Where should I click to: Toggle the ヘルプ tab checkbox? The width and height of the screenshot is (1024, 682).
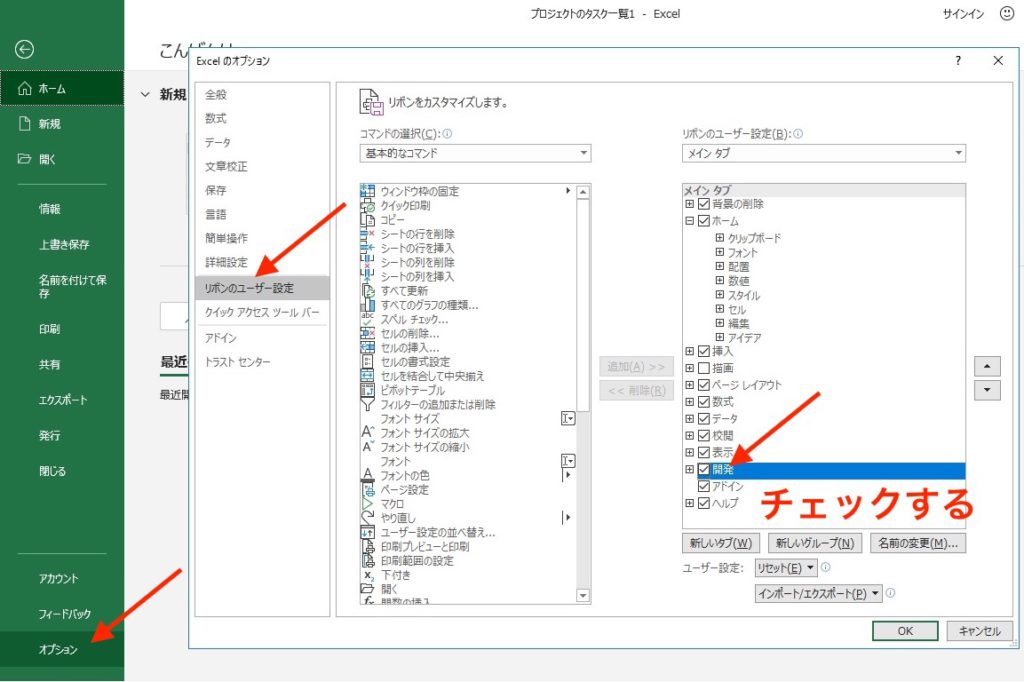click(x=704, y=503)
